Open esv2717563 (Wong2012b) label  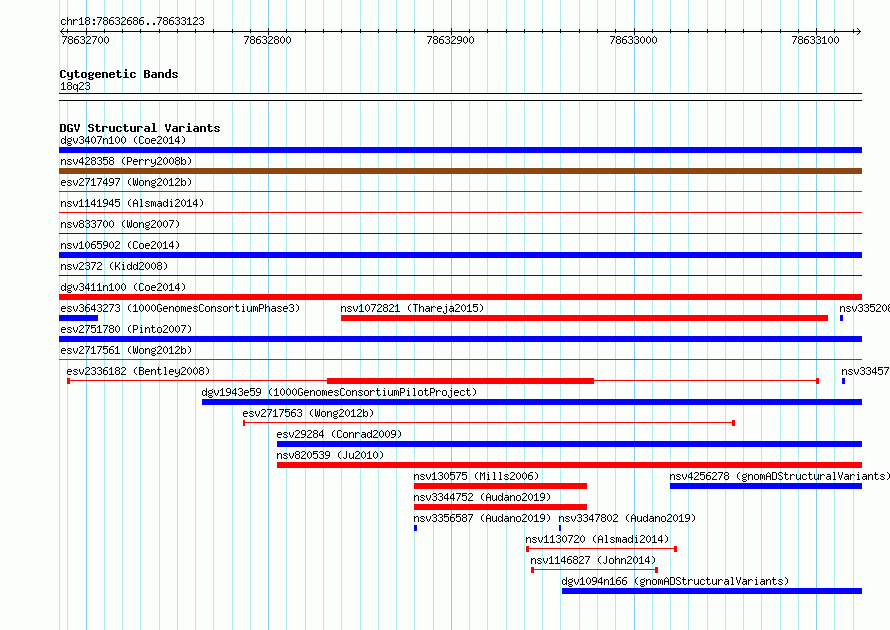coord(308,413)
